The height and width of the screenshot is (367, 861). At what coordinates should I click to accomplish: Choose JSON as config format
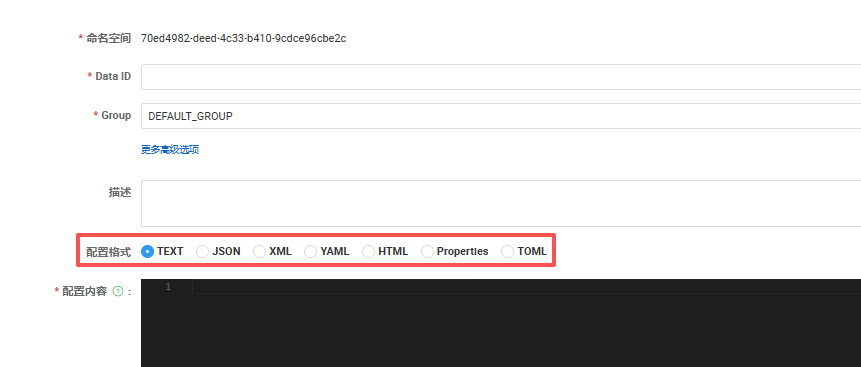pyautogui.click(x=203, y=252)
